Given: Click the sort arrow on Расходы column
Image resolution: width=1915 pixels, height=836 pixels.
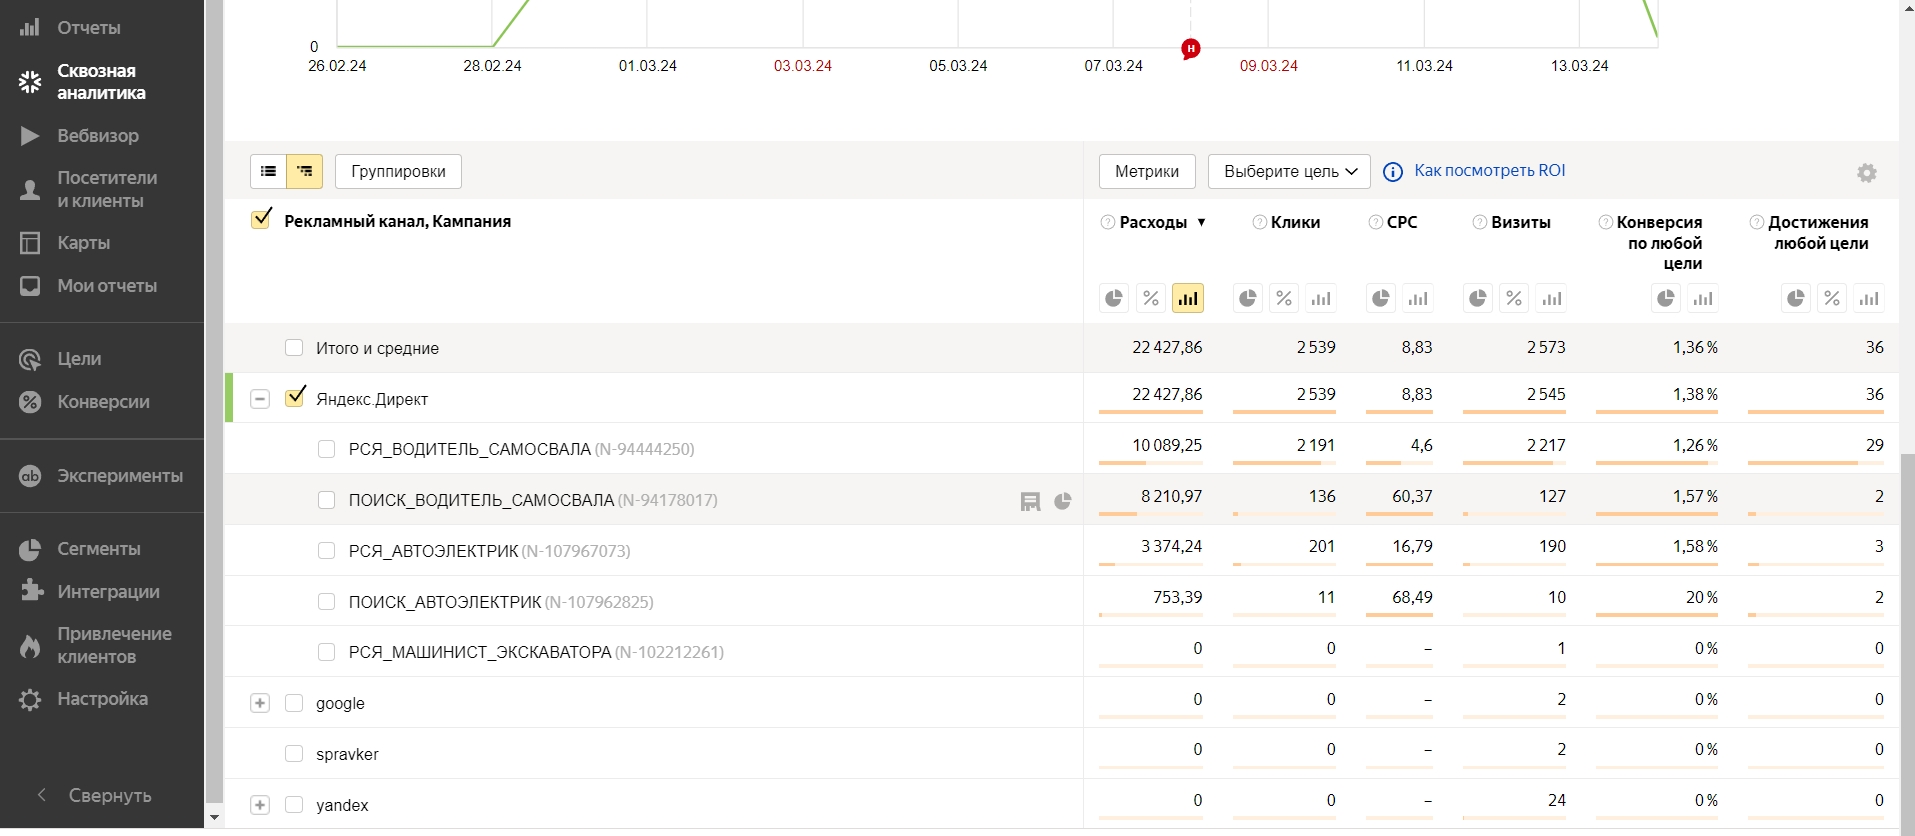Looking at the screenshot, I should [x=1201, y=222].
